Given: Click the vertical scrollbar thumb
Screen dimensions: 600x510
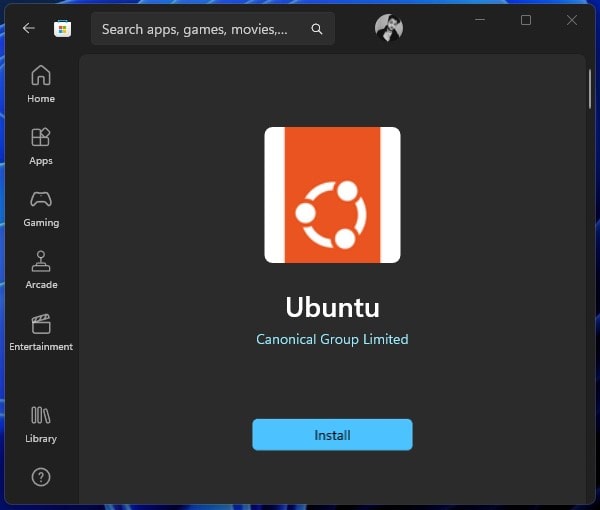Looking at the screenshot, I should [x=590, y=89].
